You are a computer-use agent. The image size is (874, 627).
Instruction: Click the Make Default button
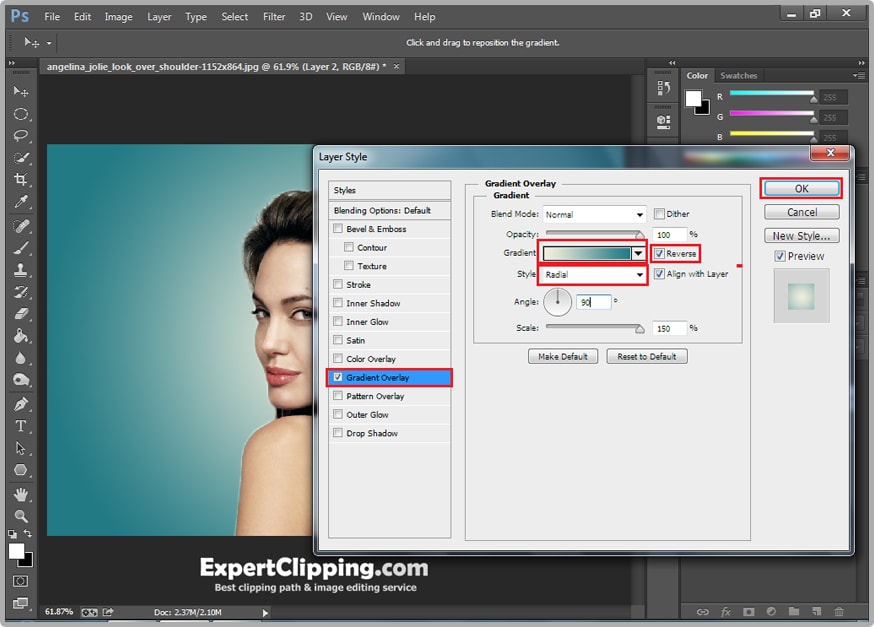(563, 356)
